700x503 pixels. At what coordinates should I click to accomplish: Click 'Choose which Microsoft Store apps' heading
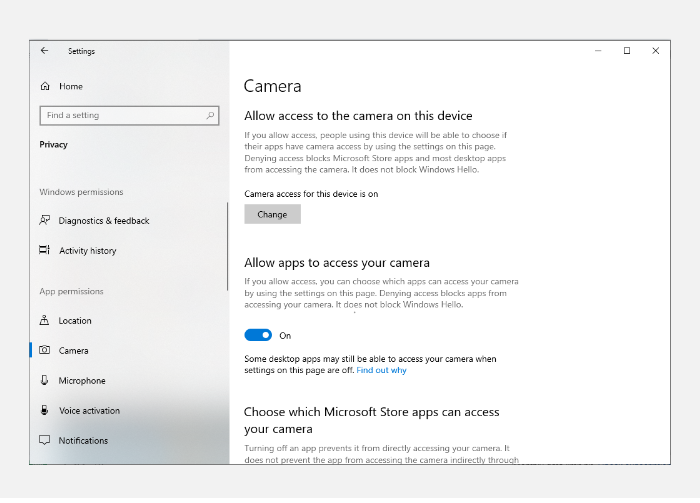[x=371, y=420]
